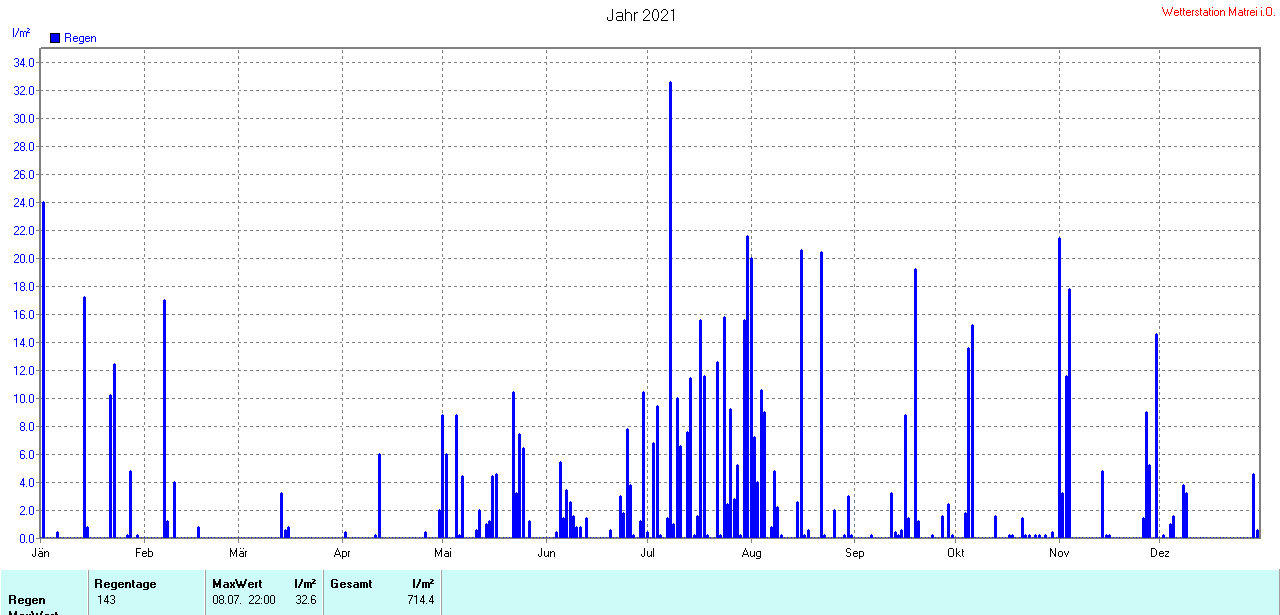This screenshot has width=1280, height=615.
Task: Click the Gesamt column header
Action: coord(351,584)
